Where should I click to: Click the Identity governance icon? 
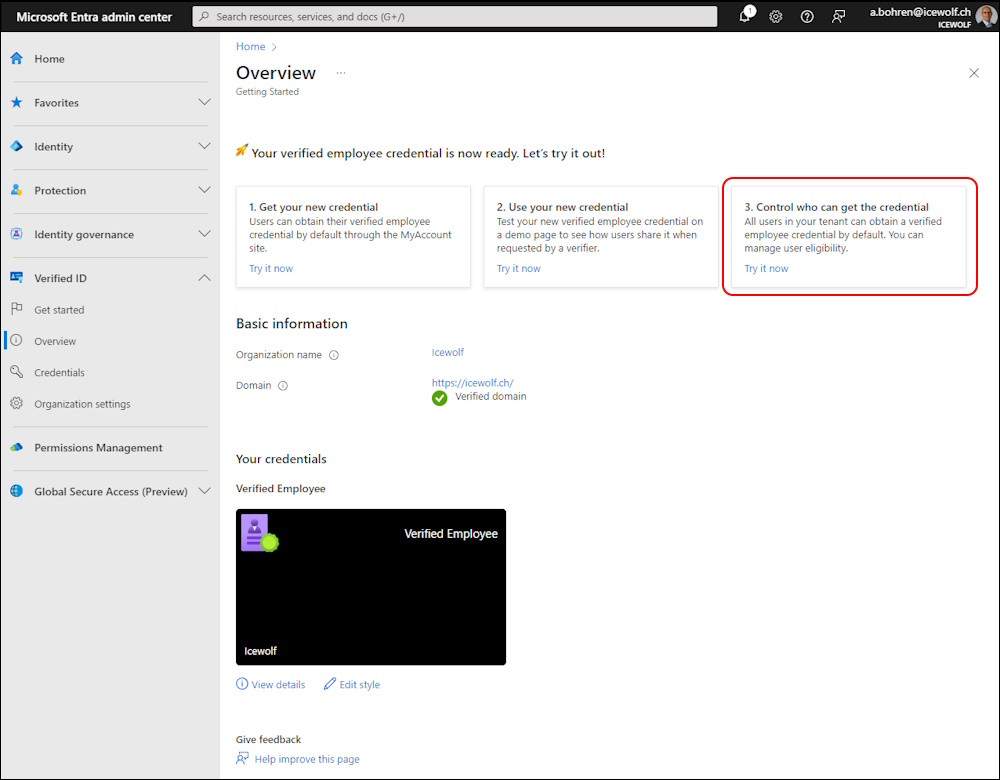pos(17,234)
